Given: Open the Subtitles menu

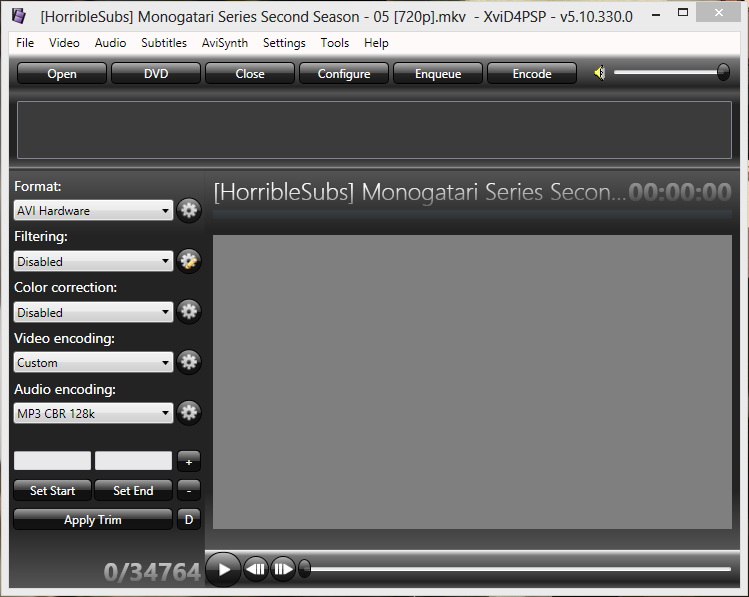Looking at the screenshot, I should click(x=164, y=43).
